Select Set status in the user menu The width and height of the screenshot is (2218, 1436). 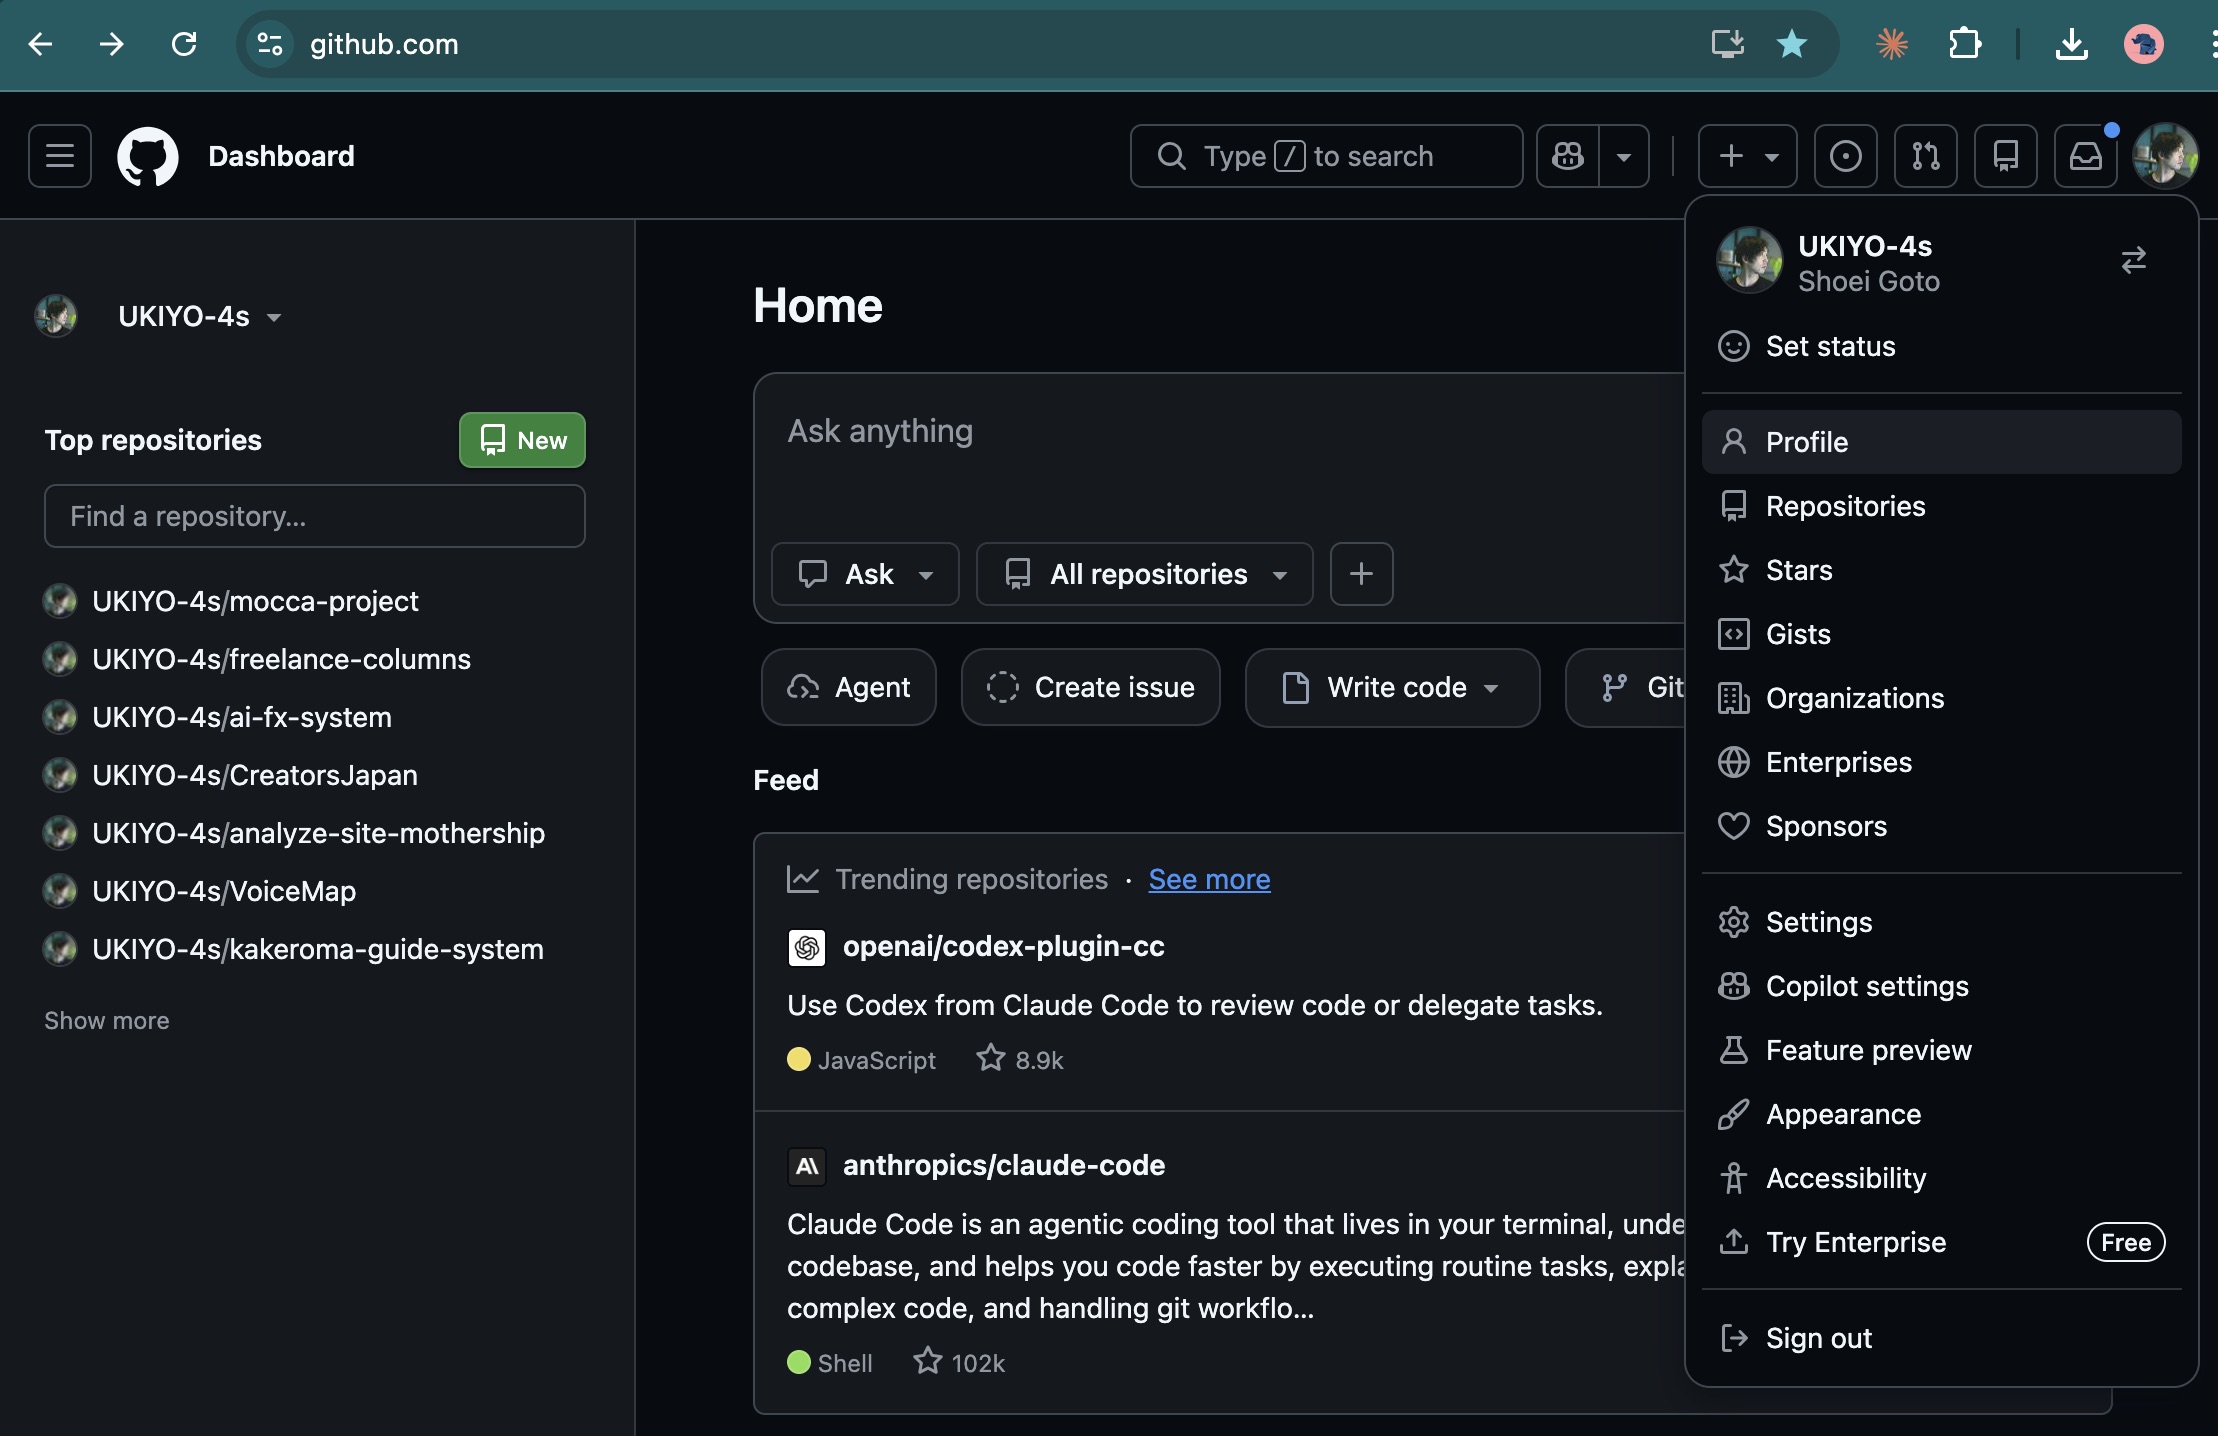click(x=1942, y=346)
